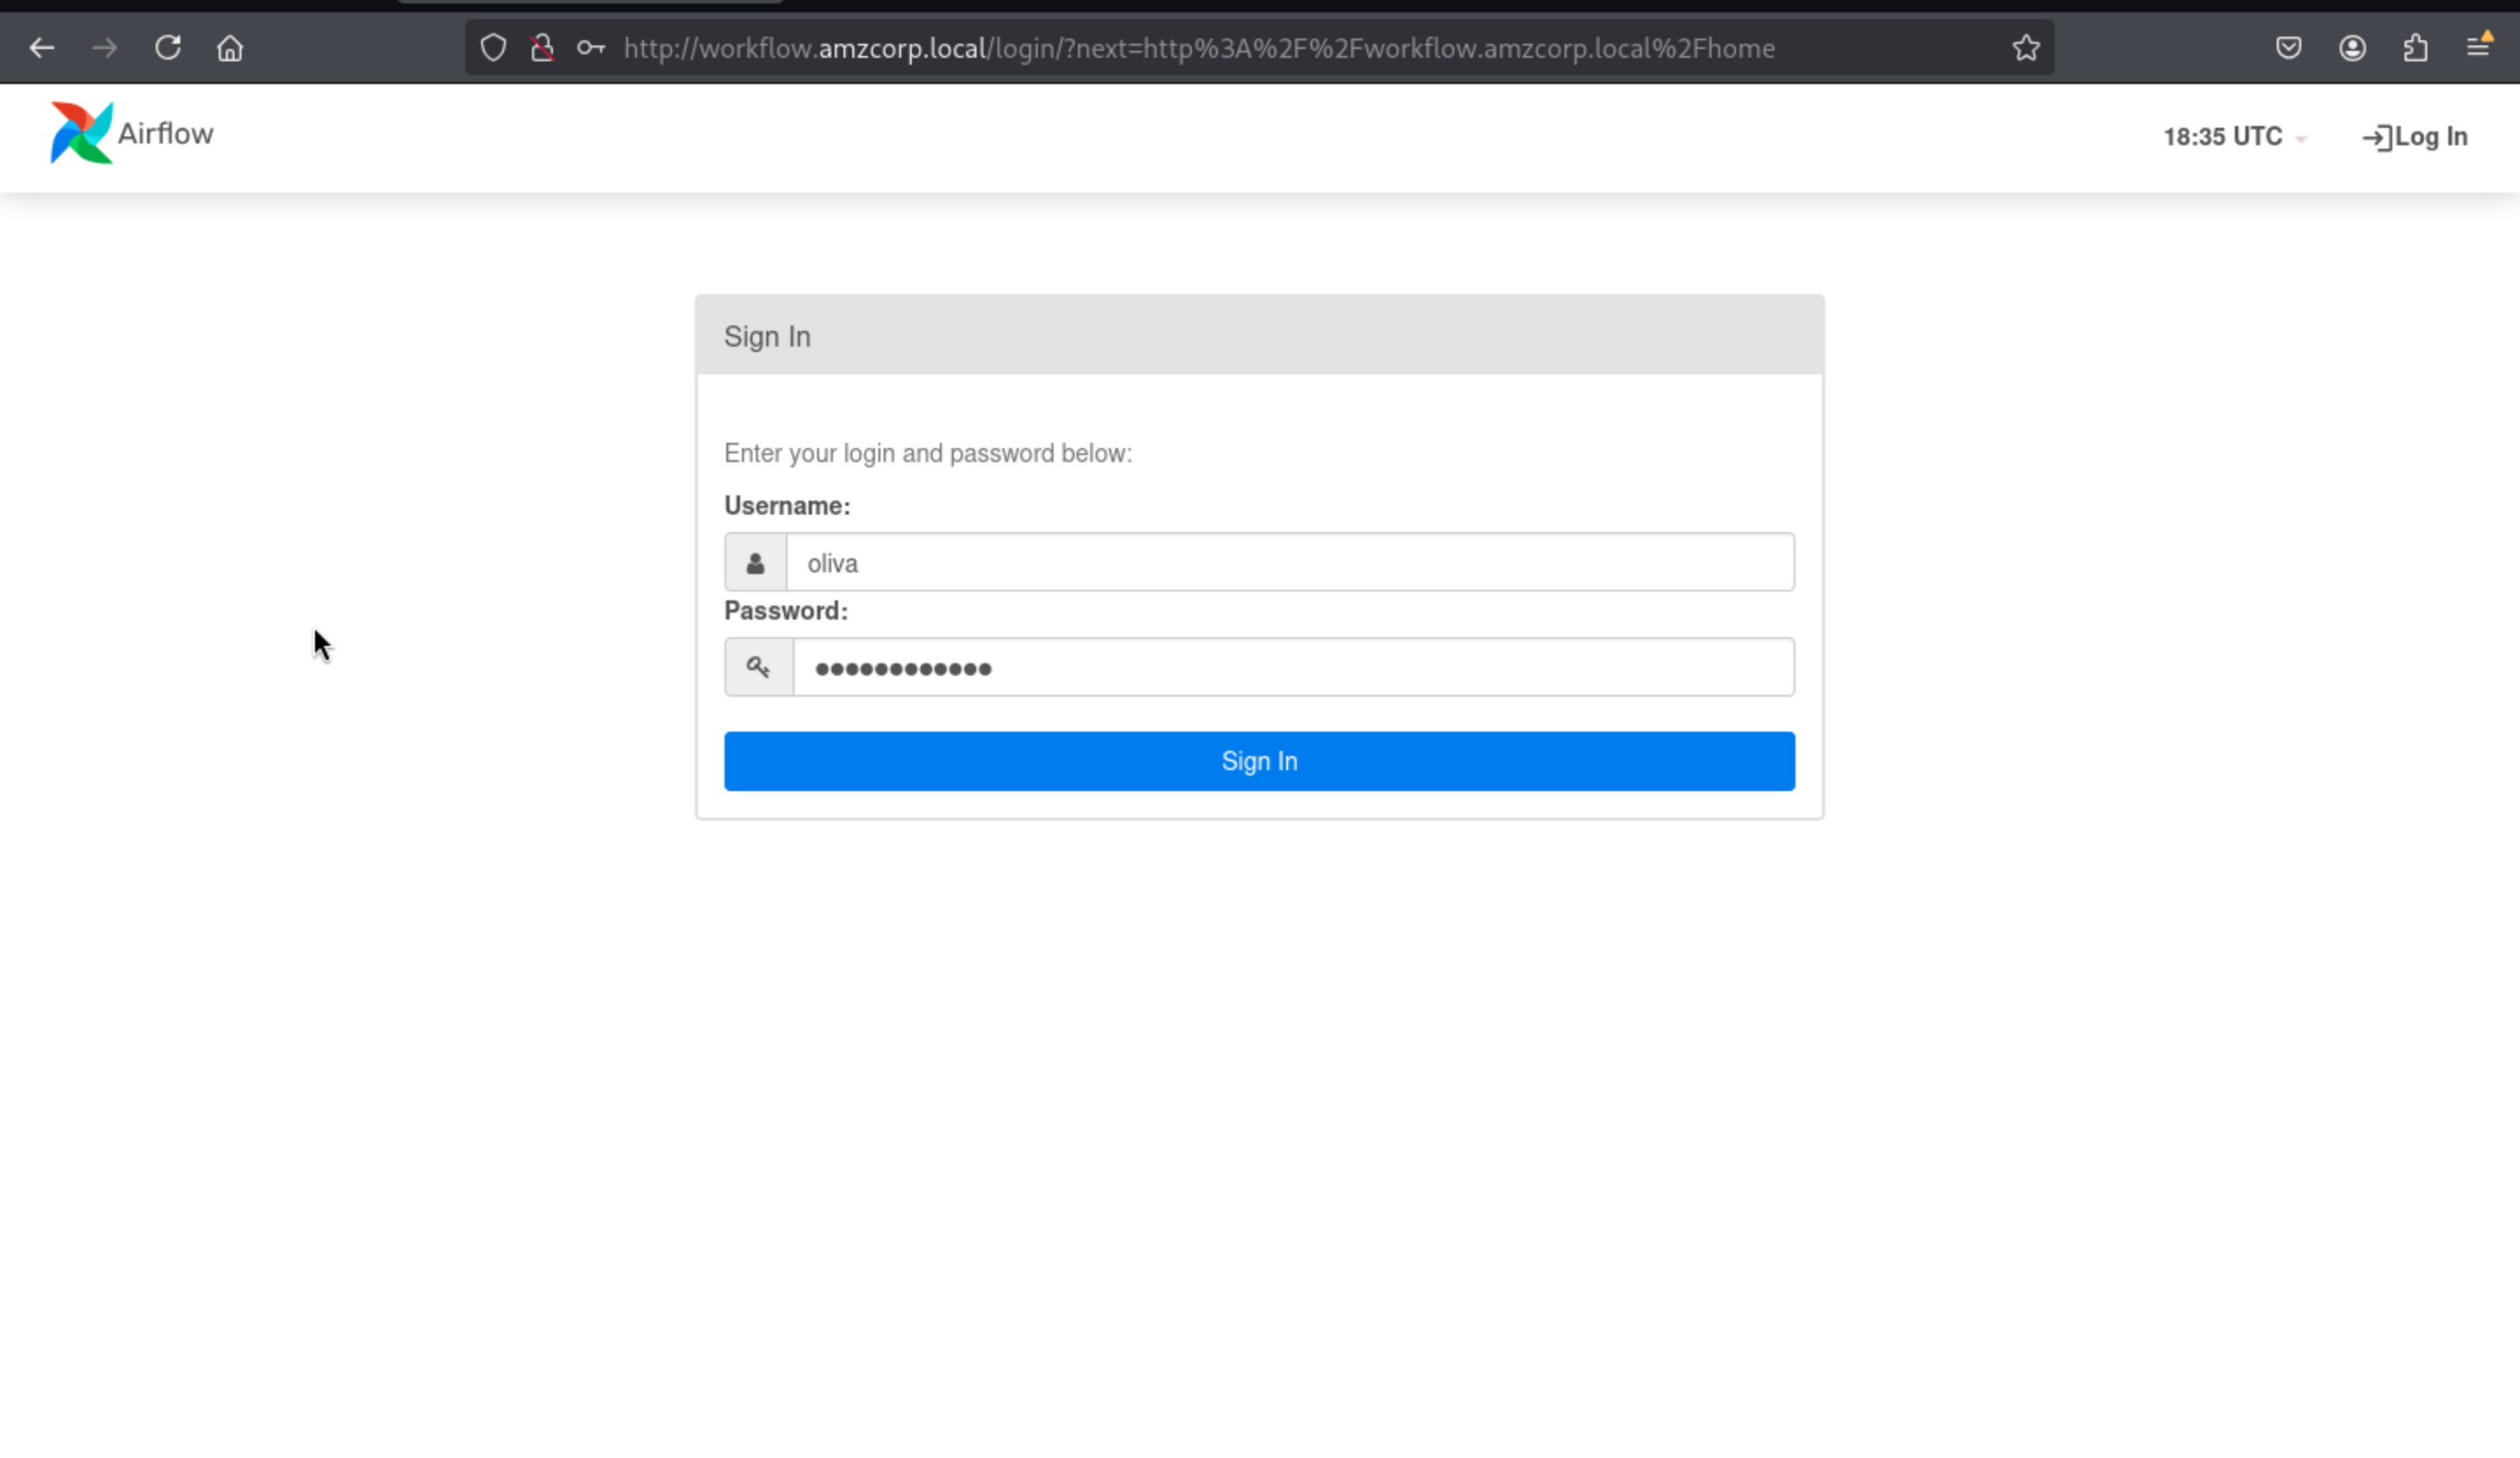Click the tracking protection shield icon
Image resolution: width=2520 pixels, height=1458 pixels.
click(493, 48)
